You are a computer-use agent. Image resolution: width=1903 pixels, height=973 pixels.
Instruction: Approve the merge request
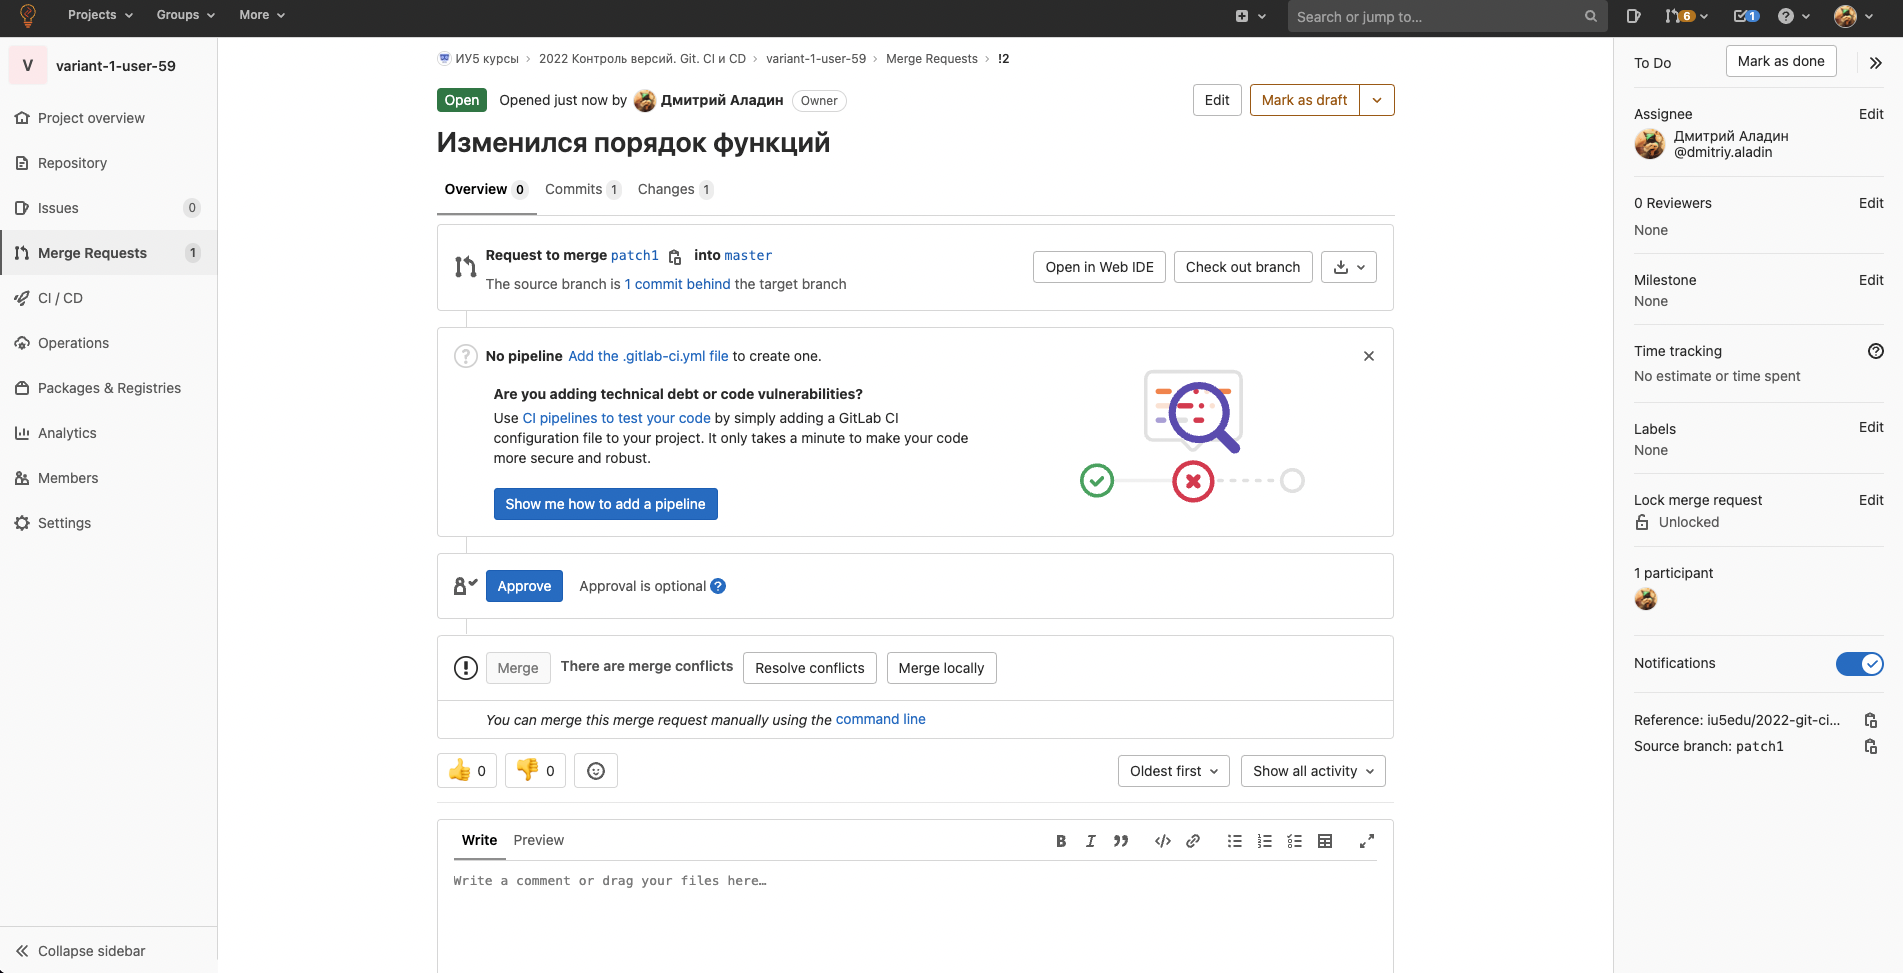(x=524, y=586)
